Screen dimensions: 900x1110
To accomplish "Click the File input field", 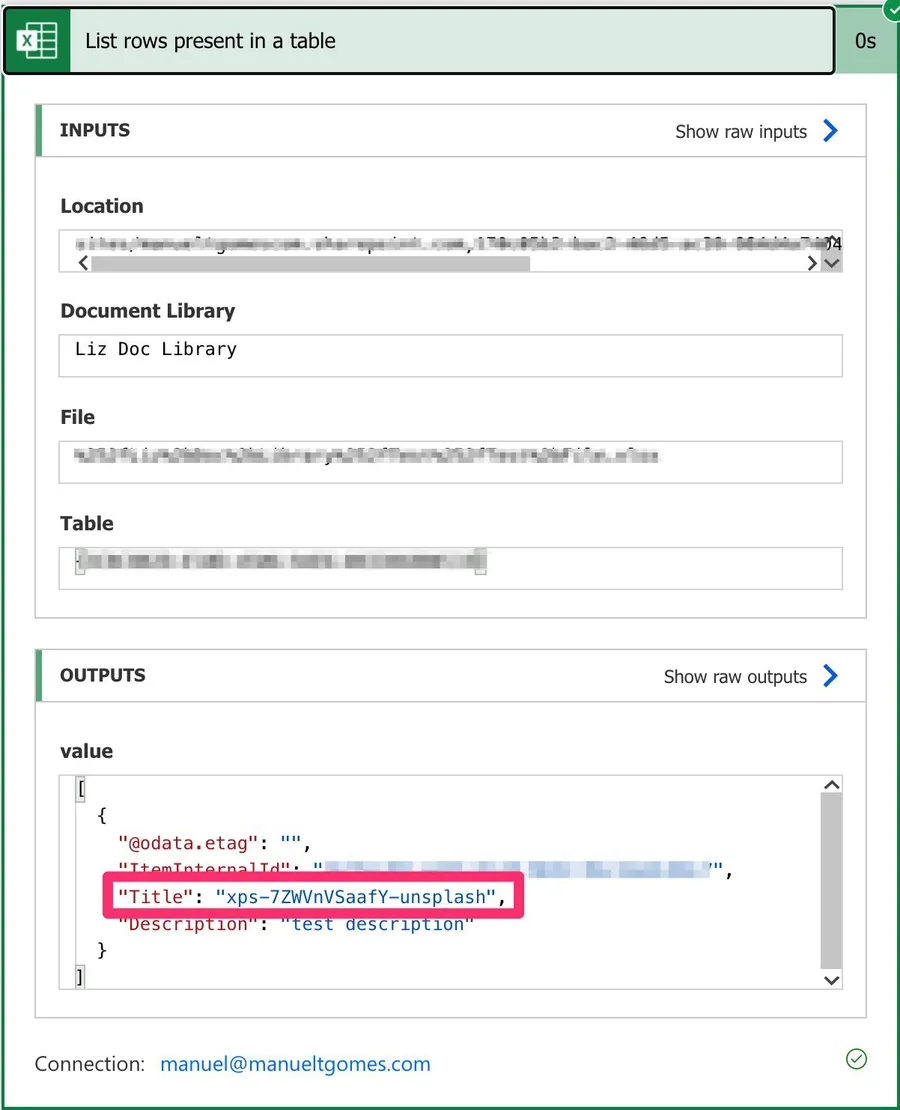I will pyautogui.click(x=450, y=461).
